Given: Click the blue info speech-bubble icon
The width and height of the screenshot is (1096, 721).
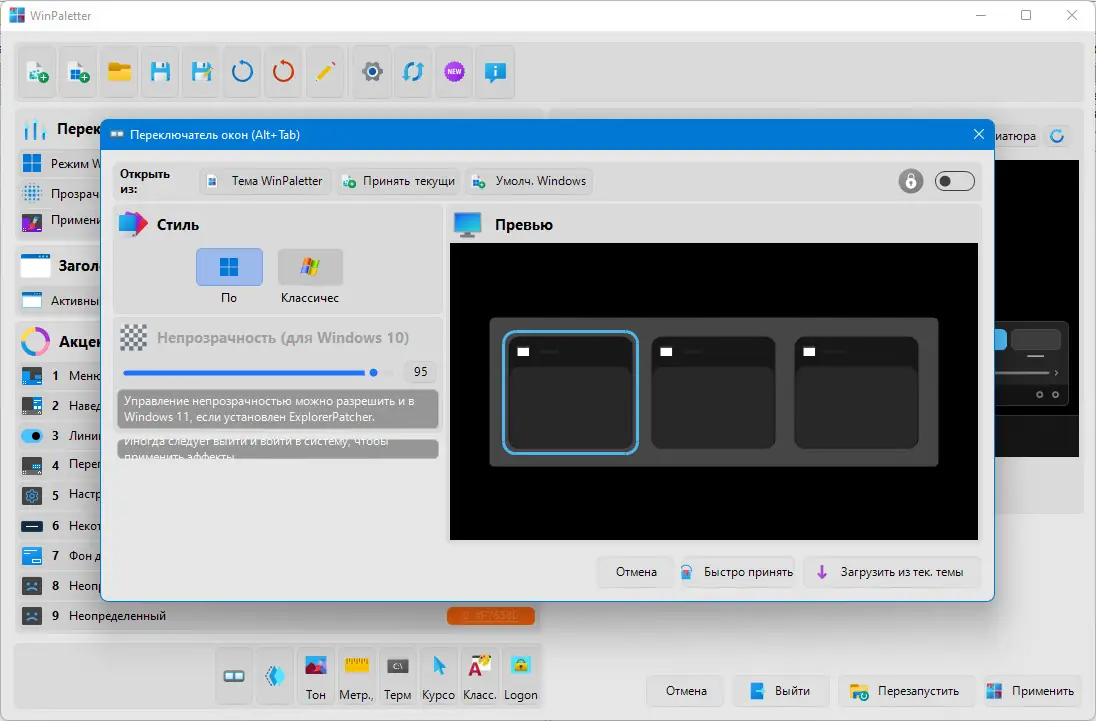Looking at the screenshot, I should click(x=496, y=72).
